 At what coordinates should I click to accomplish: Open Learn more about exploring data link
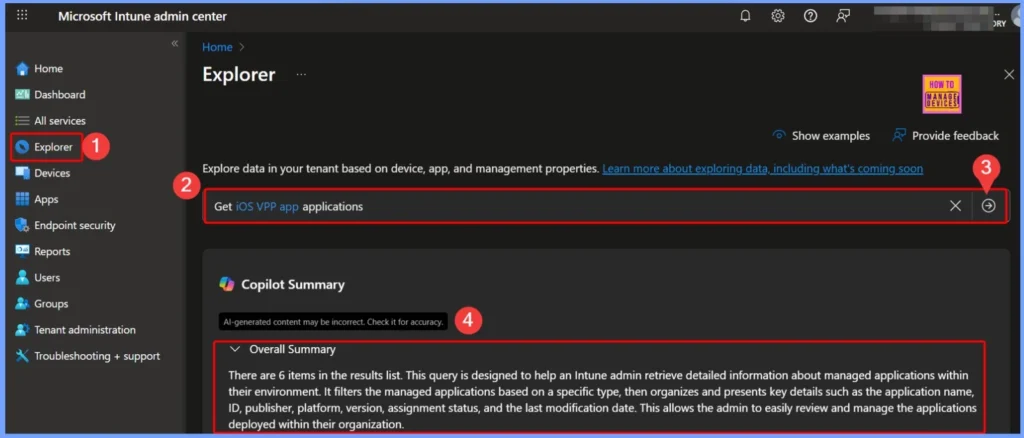coord(763,168)
